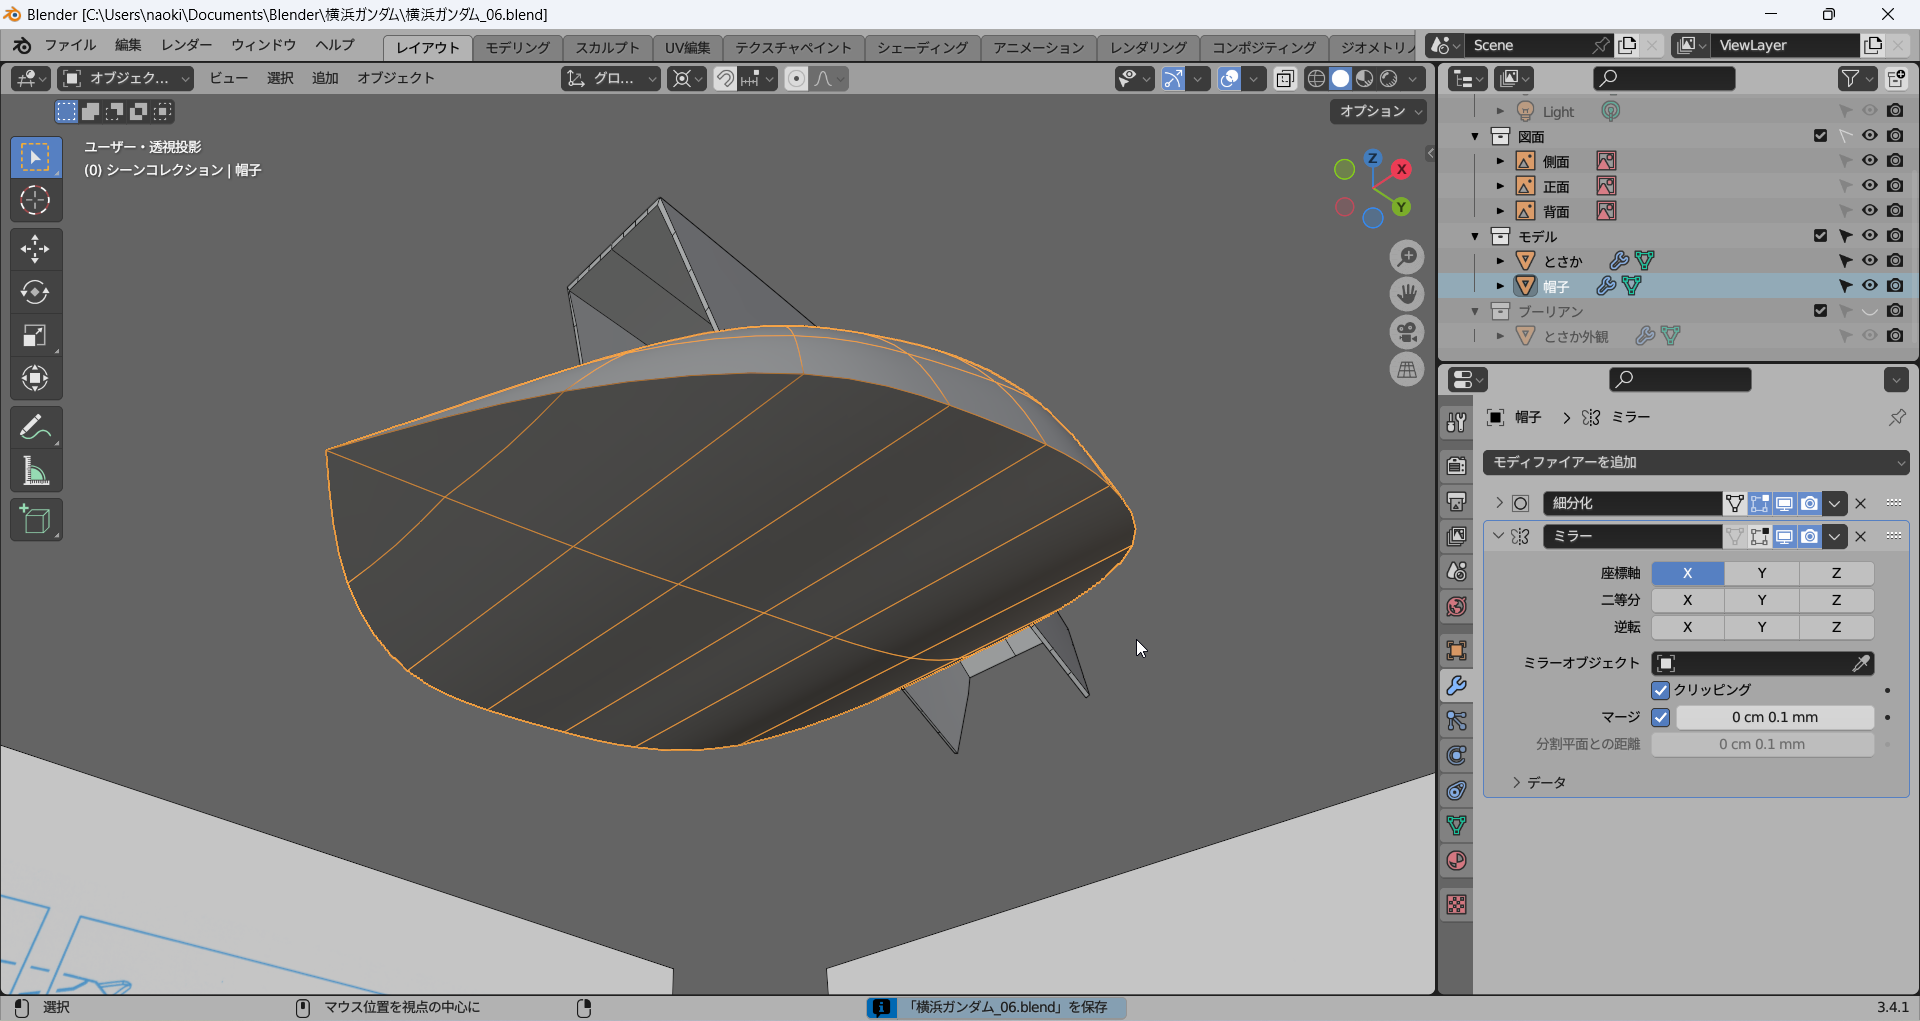Select the 3D Cursor tool
The height and width of the screenshot is (1021, 1920).
35,201
